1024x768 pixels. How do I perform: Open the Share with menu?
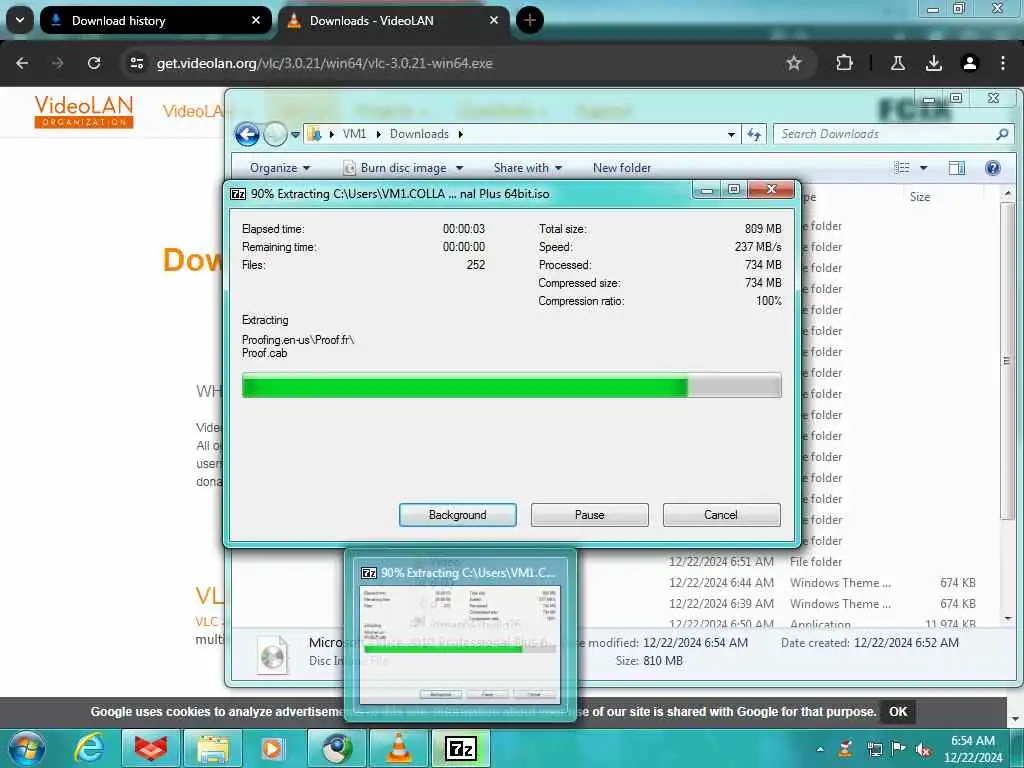528,168
